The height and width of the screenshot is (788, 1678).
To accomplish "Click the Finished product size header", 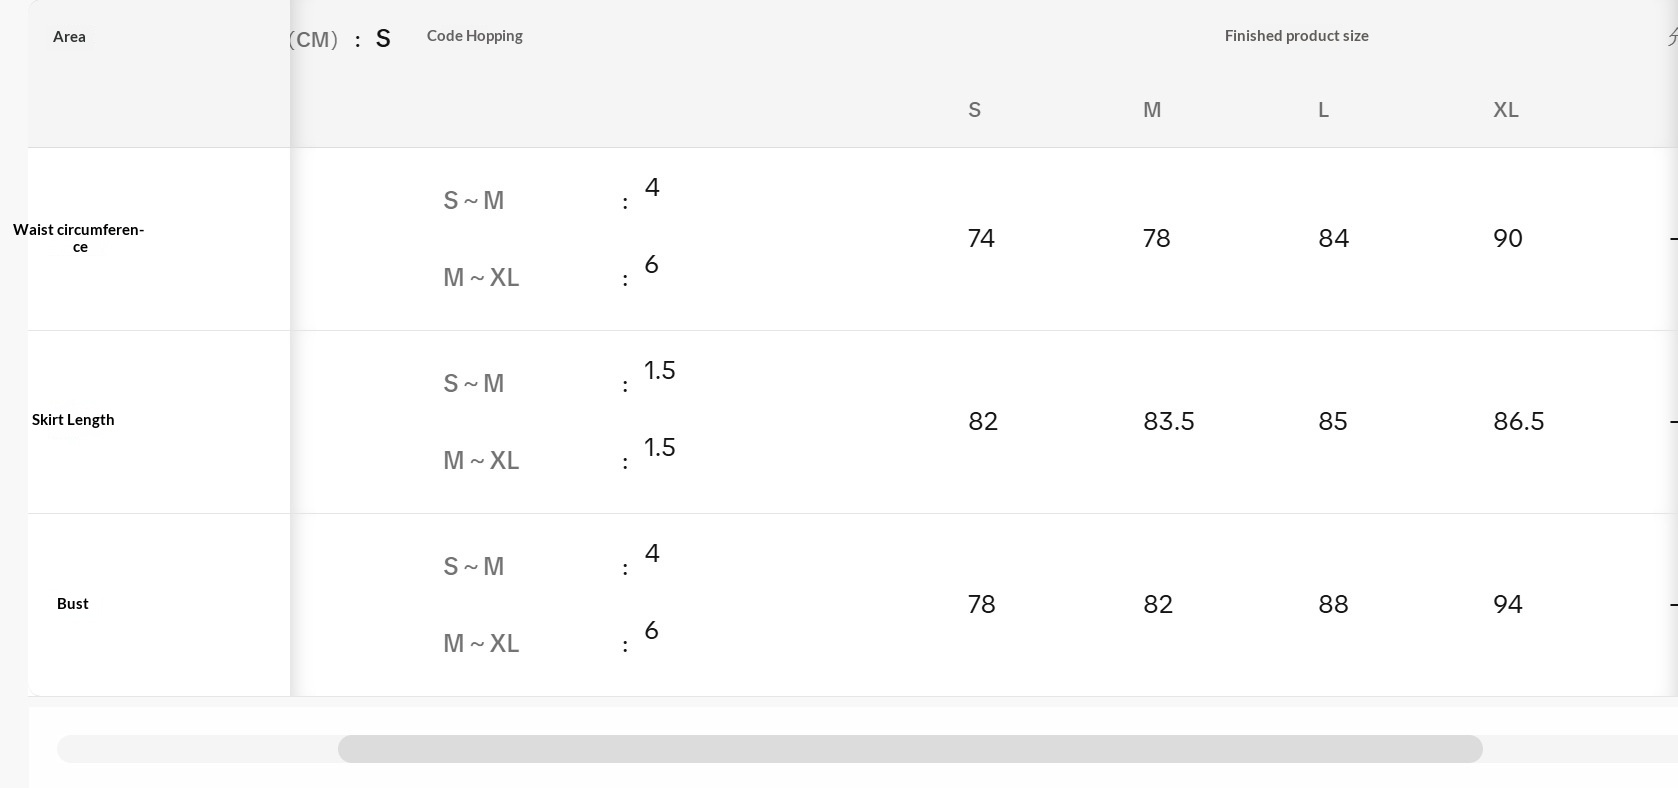I will (1296, 36).
